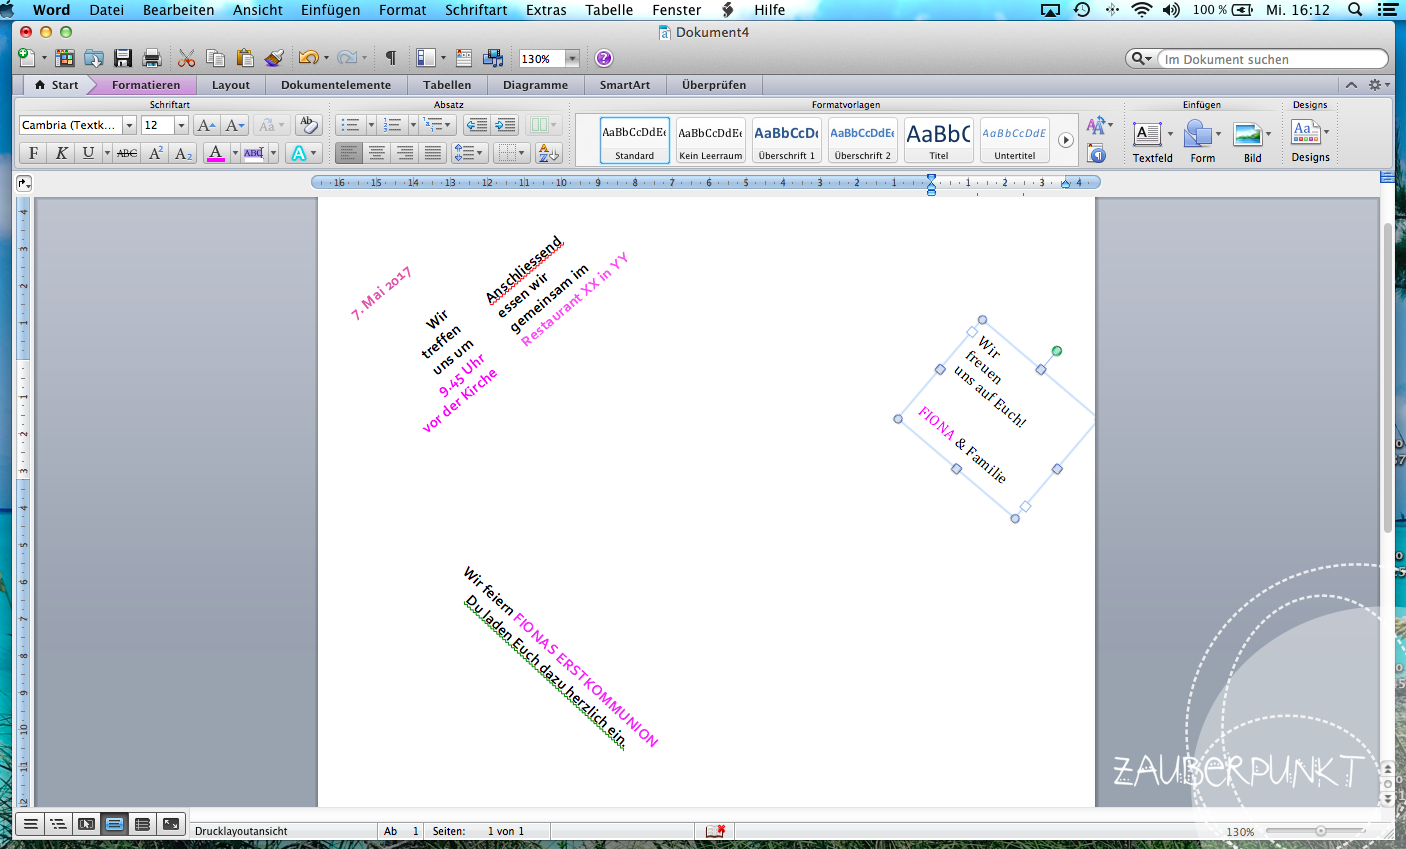
Task: Open the Toolbox icon in toolbar
Action: tap(464, 58)
